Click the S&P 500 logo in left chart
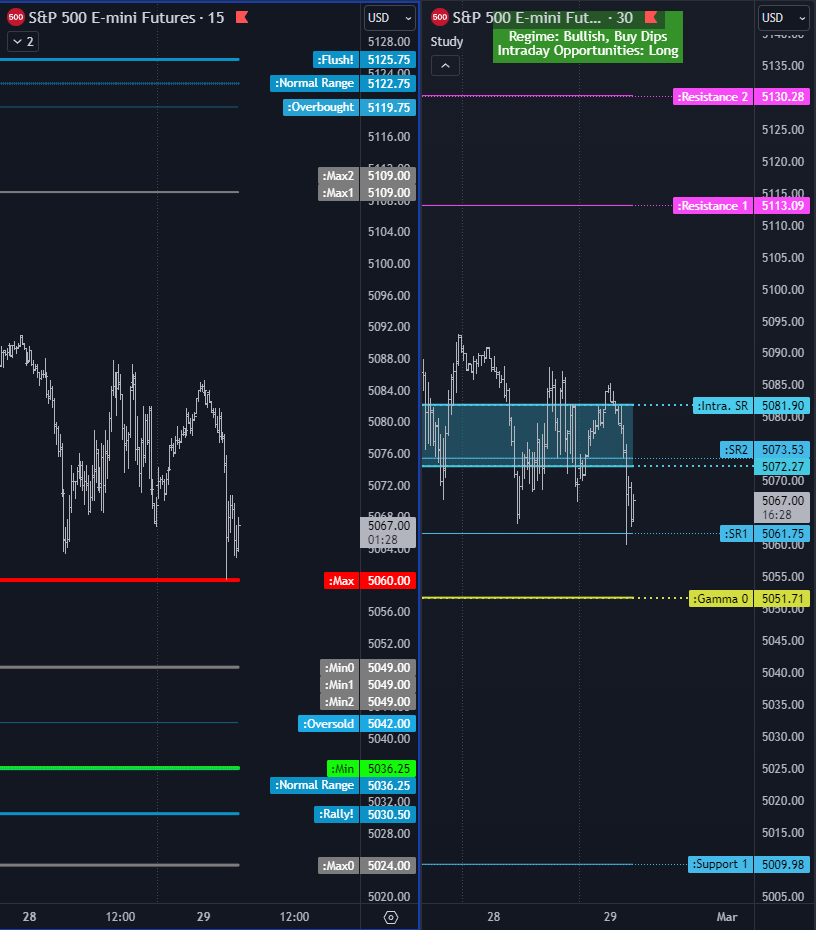816x930 pixels. coord(16,17)
